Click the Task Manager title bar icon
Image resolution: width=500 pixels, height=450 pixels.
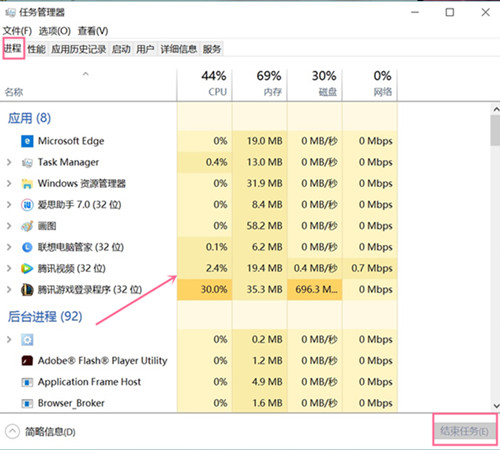[x=10, y=13]
